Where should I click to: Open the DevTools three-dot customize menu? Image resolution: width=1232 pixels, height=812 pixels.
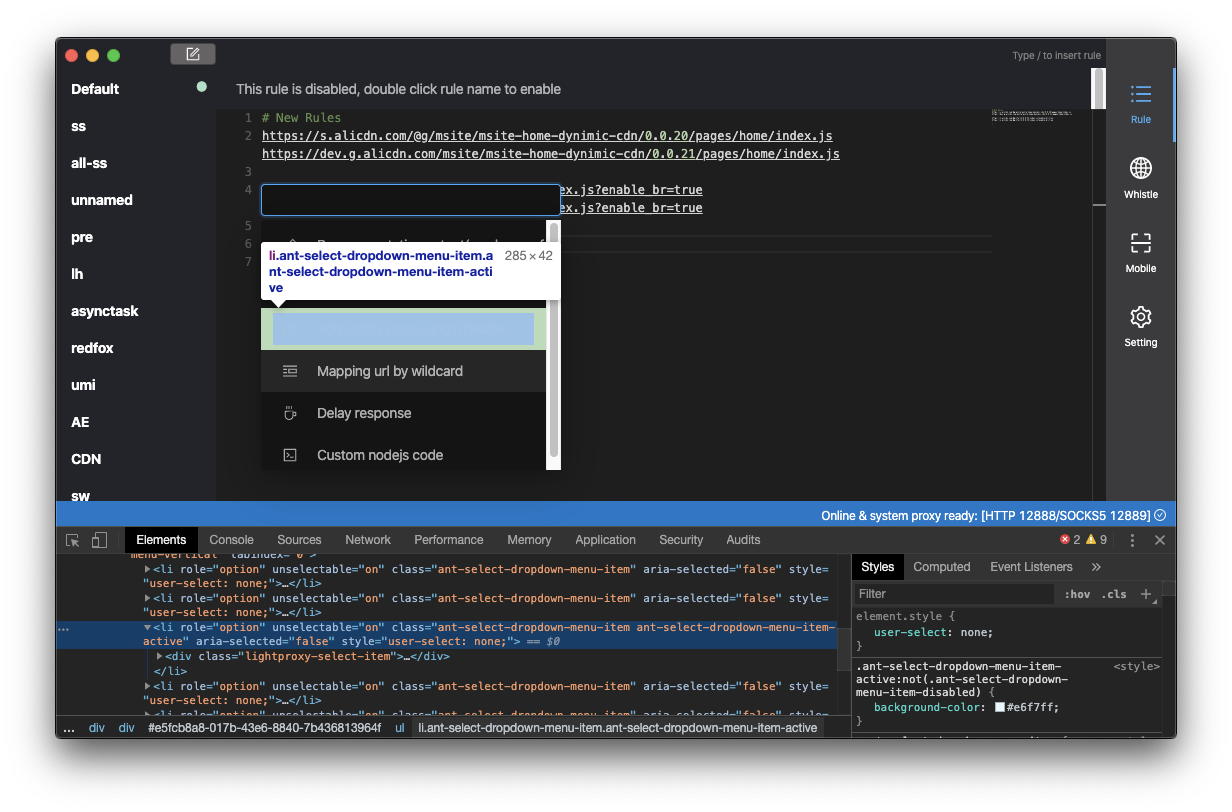1132,539
